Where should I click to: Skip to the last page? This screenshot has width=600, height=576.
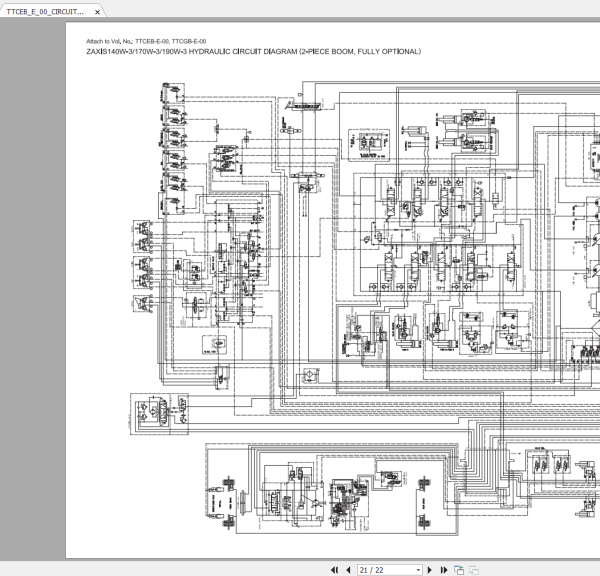(x=443, y=569)
